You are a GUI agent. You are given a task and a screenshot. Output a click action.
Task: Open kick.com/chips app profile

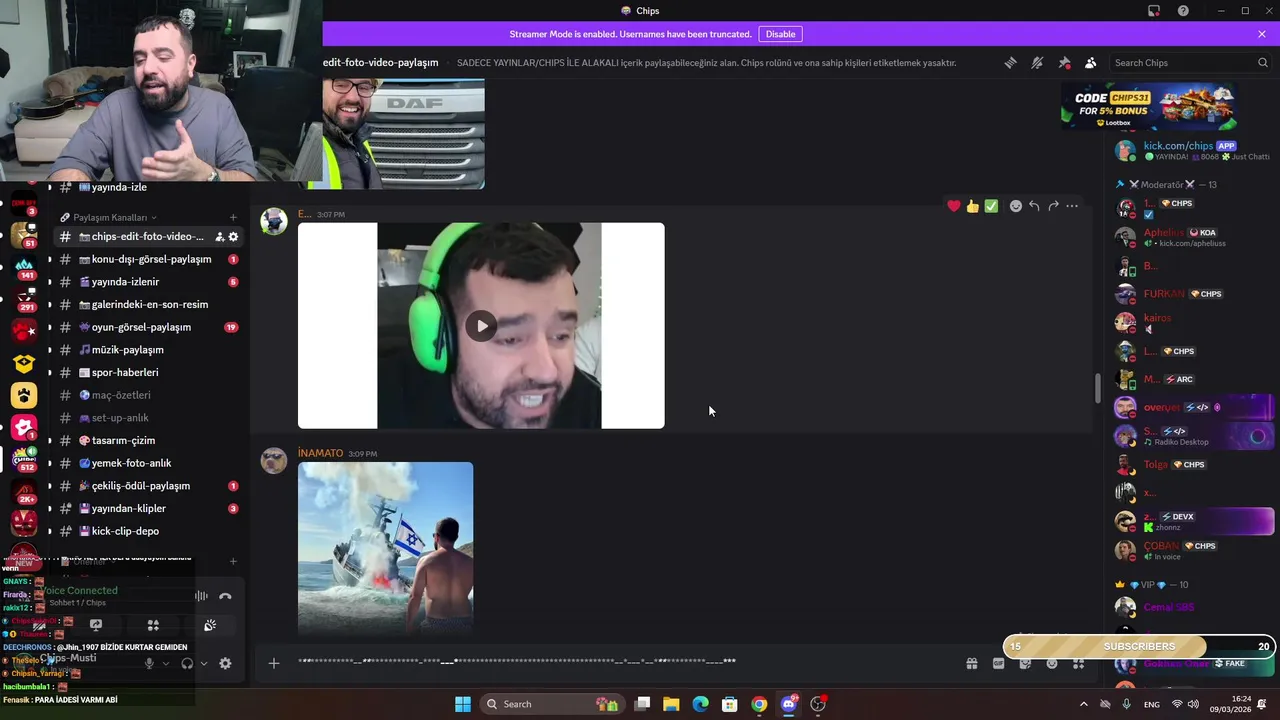pyautogui.click(x=1192, y=150)
